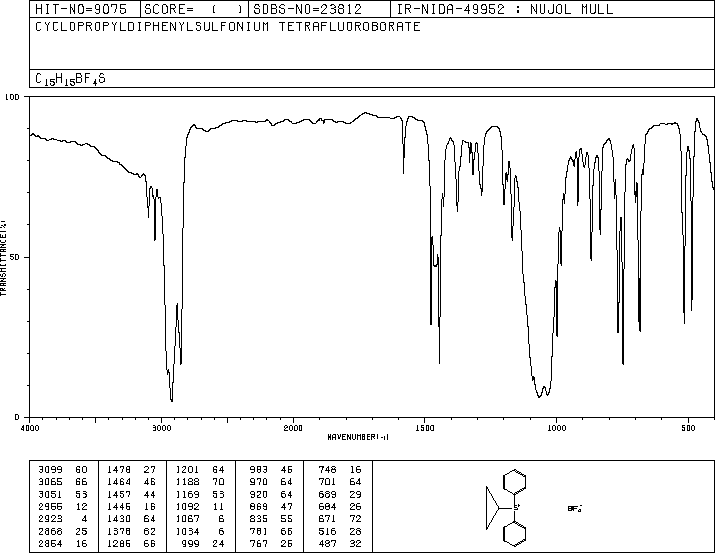Select the 781 peak entry
This screenshot has height=553, width=715.
coord(271,532)
